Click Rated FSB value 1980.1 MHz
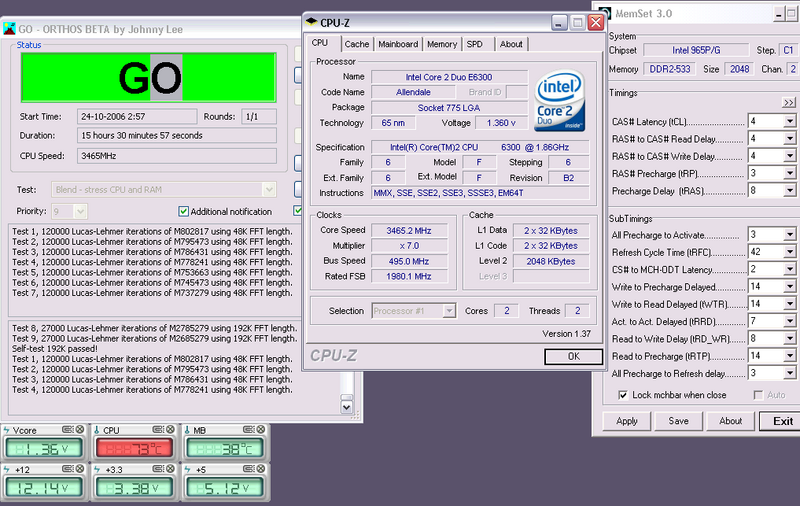This screenshot has height=506, width=800. (x=409, y=276)
